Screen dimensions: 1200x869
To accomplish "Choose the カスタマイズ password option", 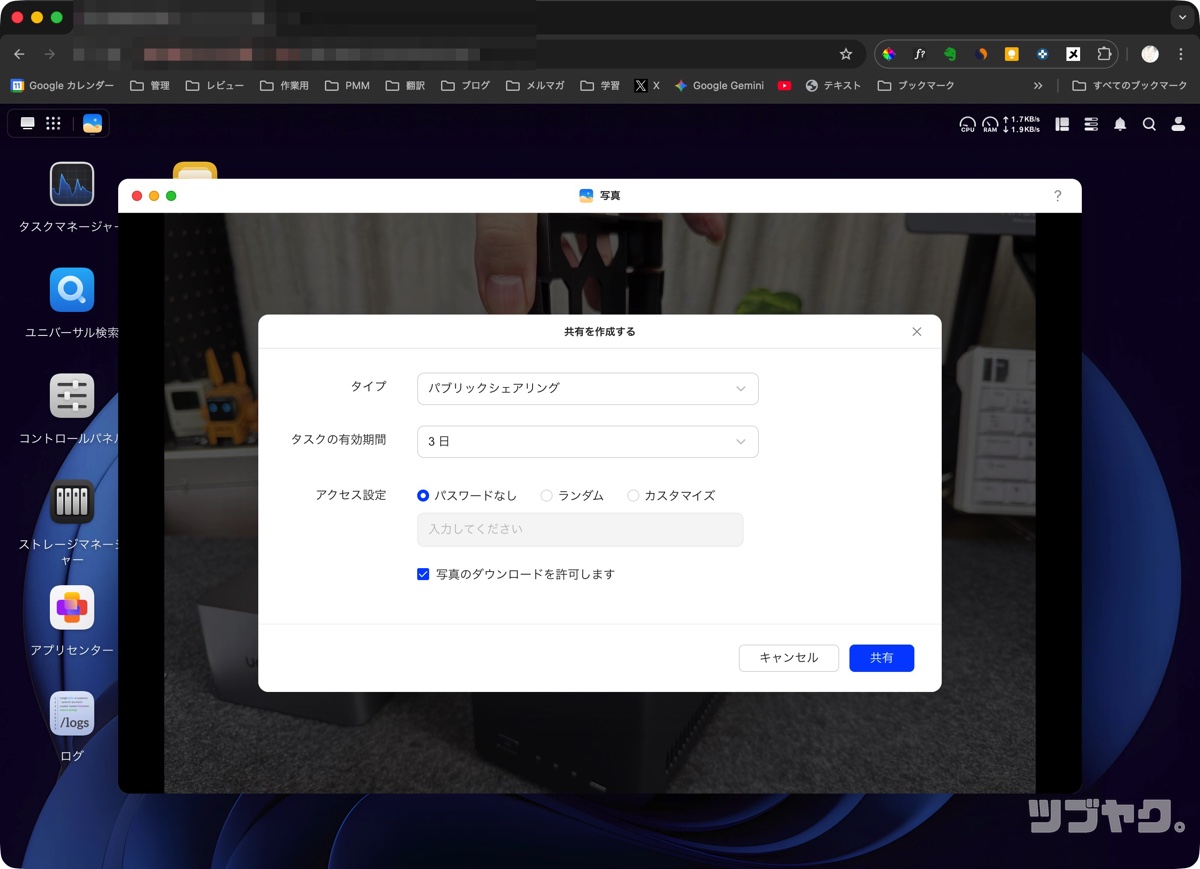I will [x=633, y=495].
